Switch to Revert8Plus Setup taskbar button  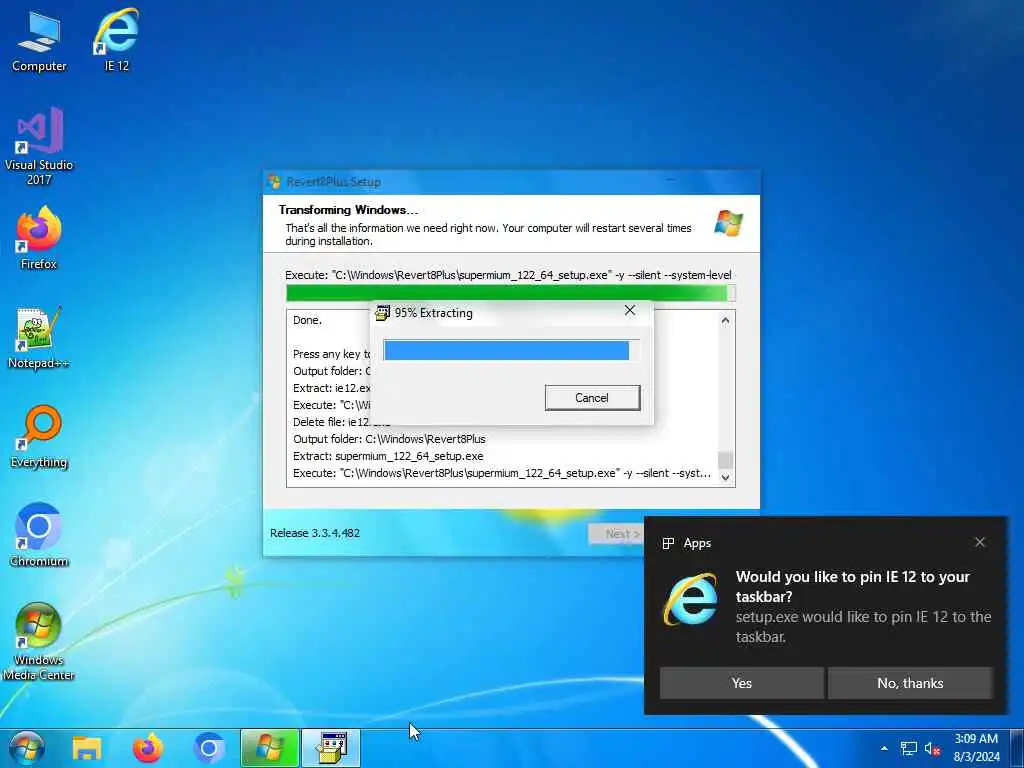click(x=270, y=748)
